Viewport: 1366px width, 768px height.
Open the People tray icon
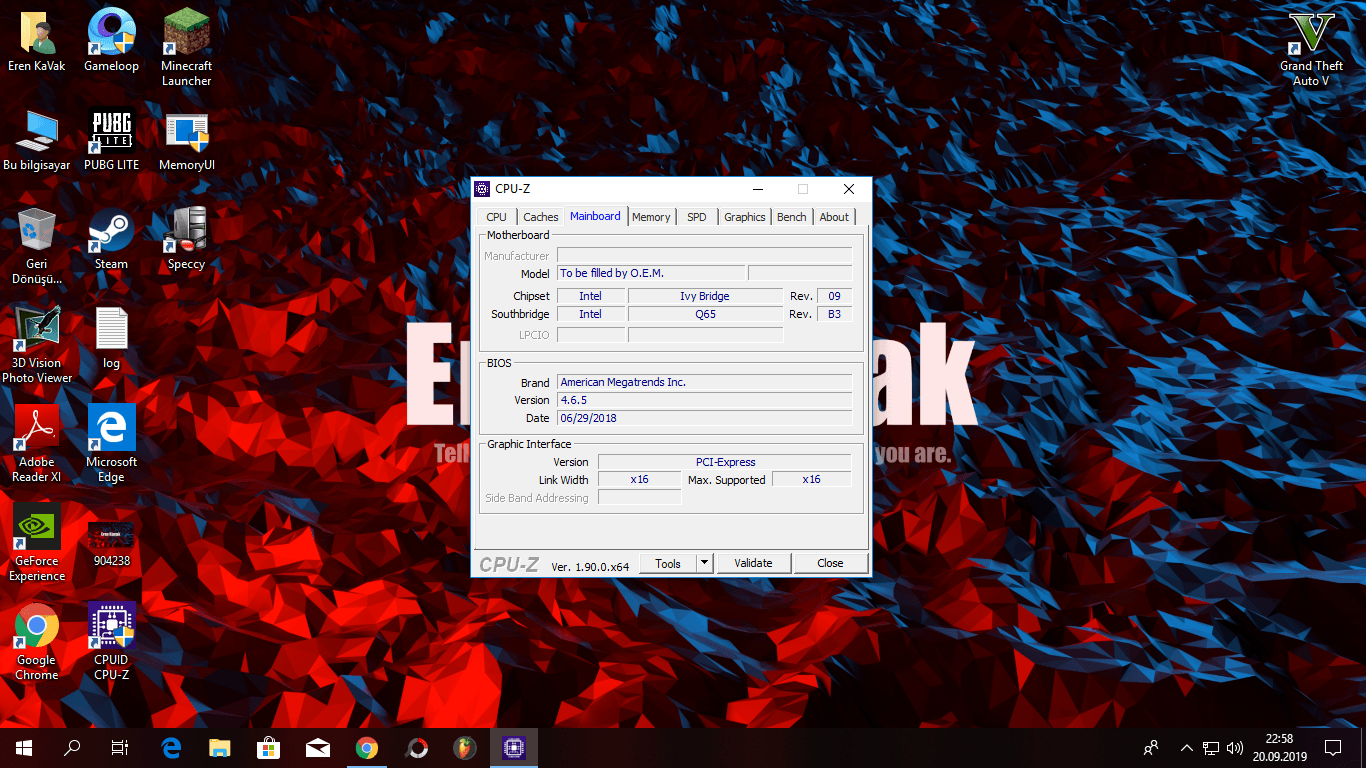[1152, 747]
